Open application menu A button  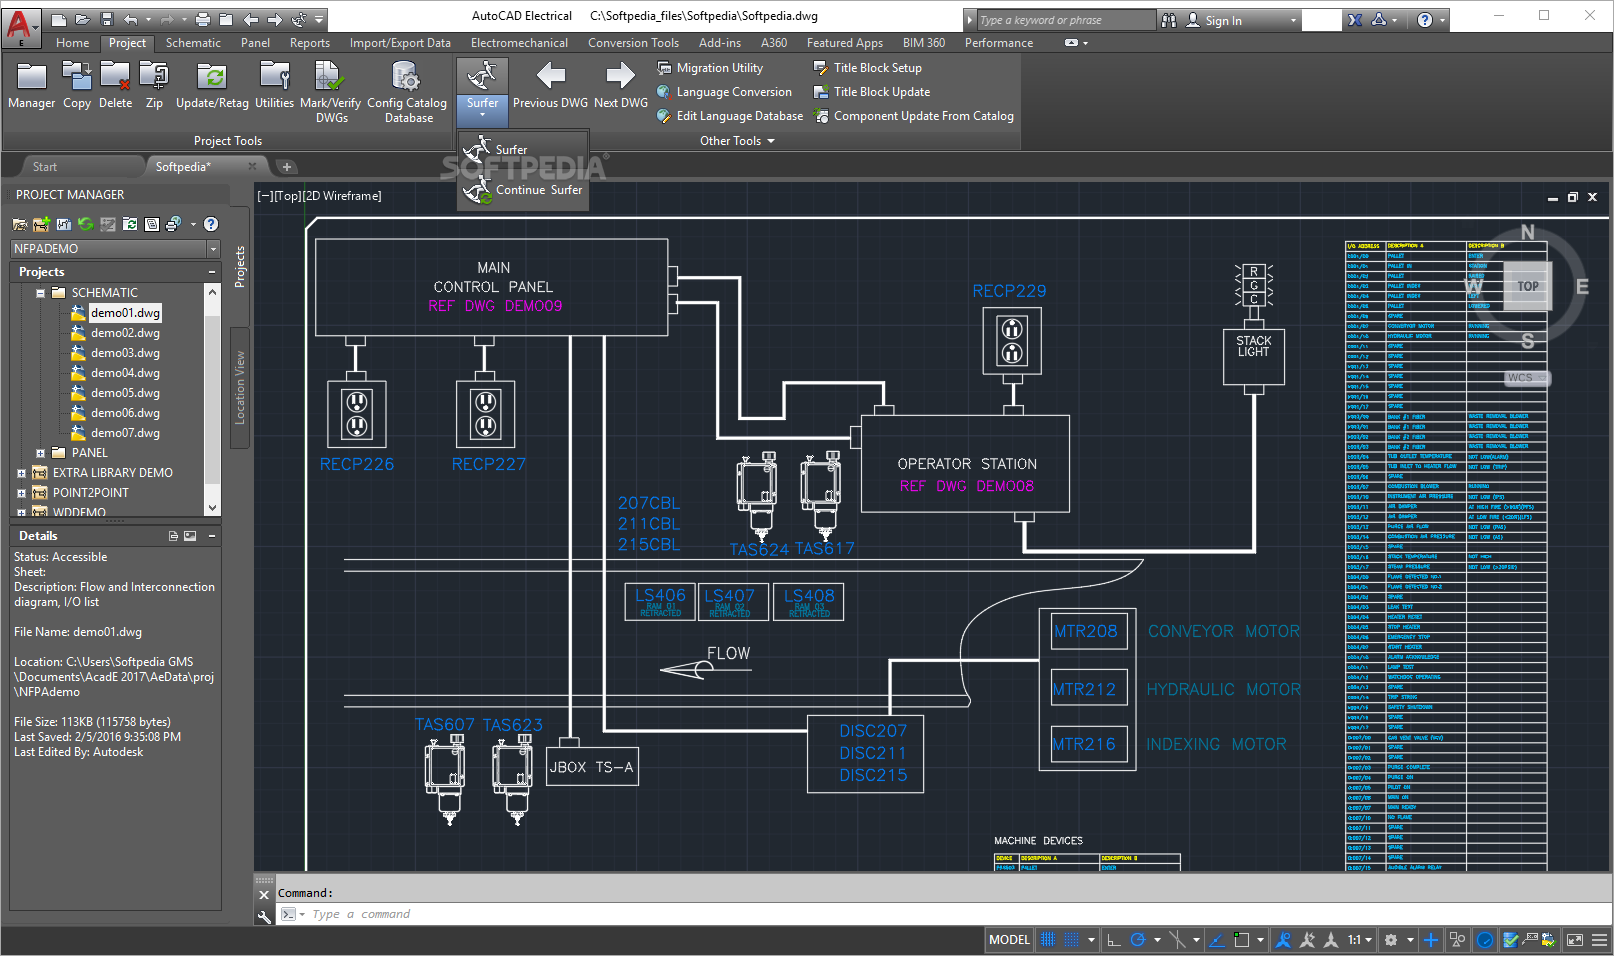click(x=22, y=27)
